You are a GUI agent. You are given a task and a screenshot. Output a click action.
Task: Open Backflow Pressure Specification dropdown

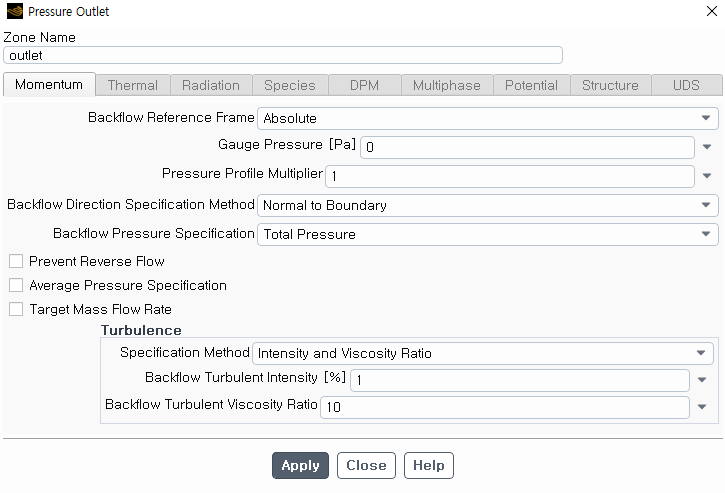click(487, 234)
